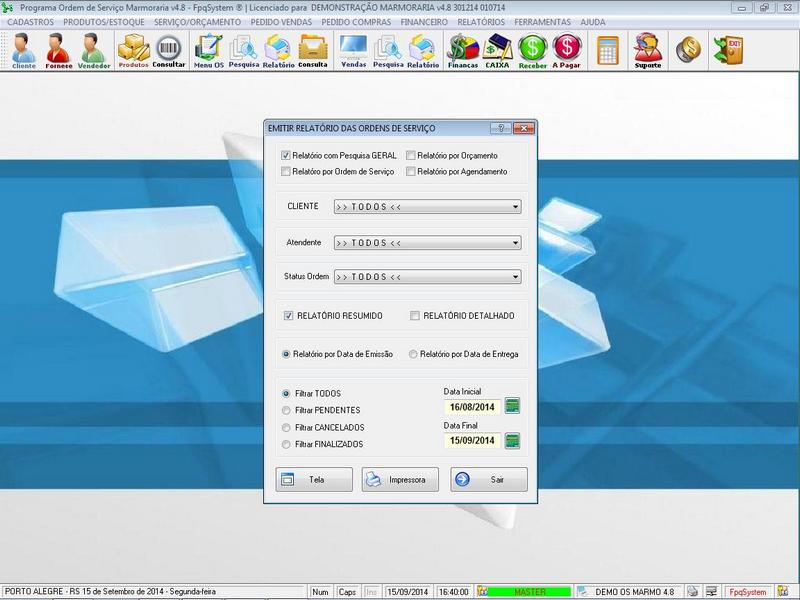Click the CAIXA cash register icon

coord(497,50)
